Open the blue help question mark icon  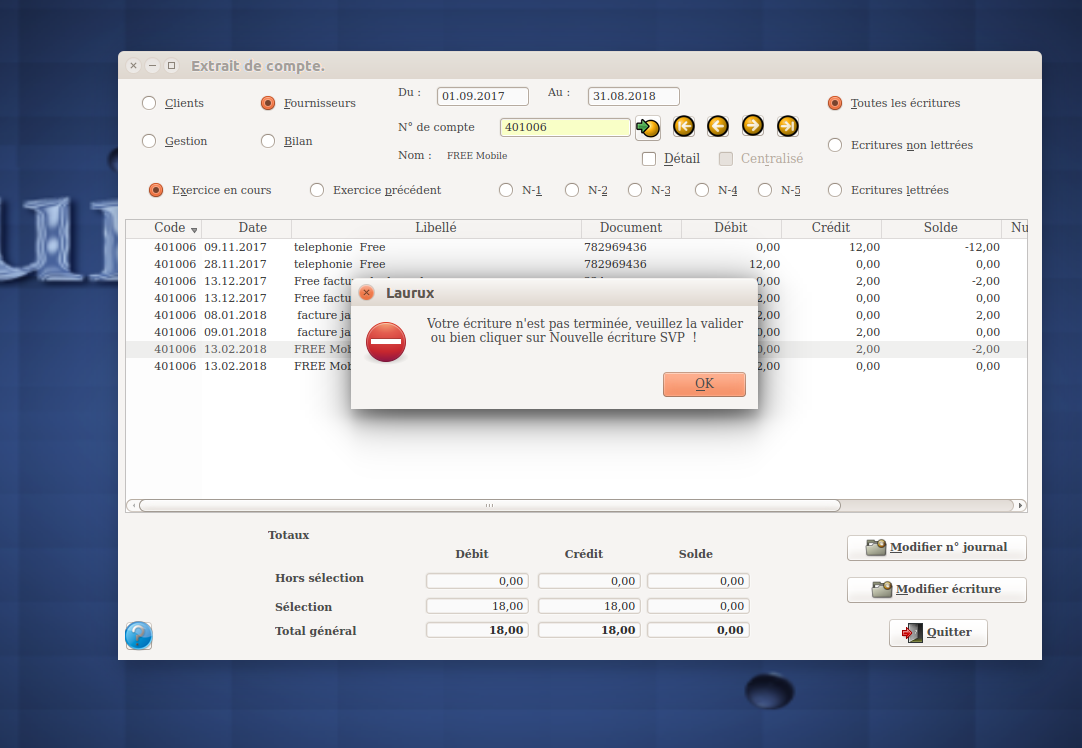(139, 636)
